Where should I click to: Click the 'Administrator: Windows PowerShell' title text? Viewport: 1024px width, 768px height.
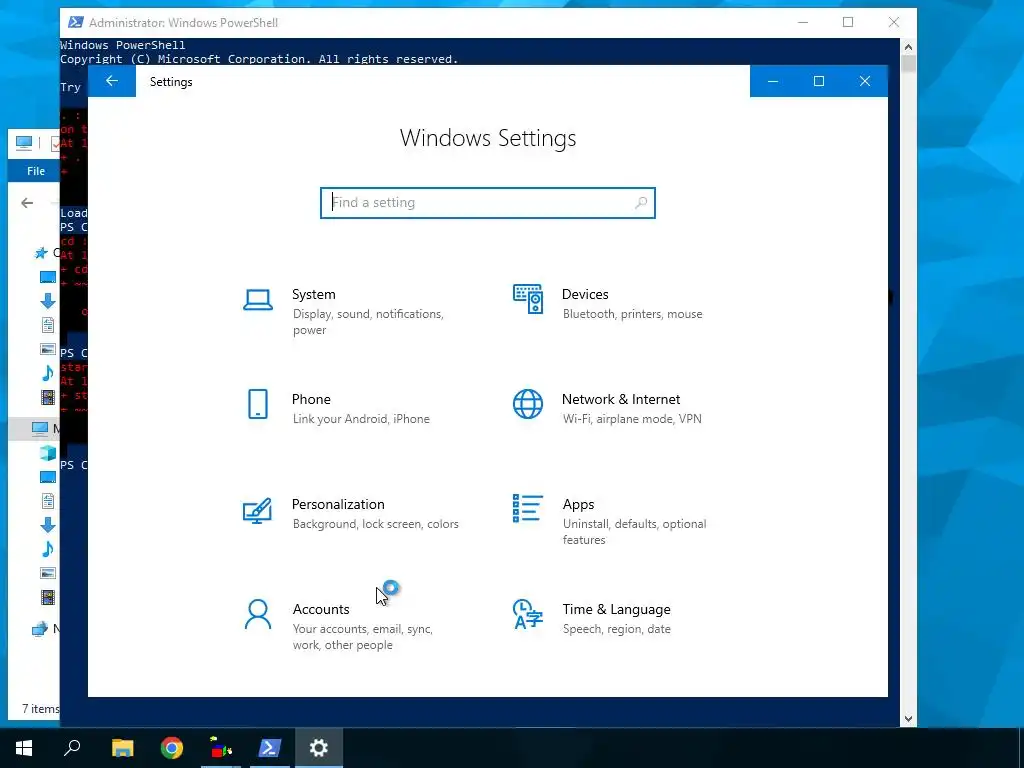click(184, 22)
